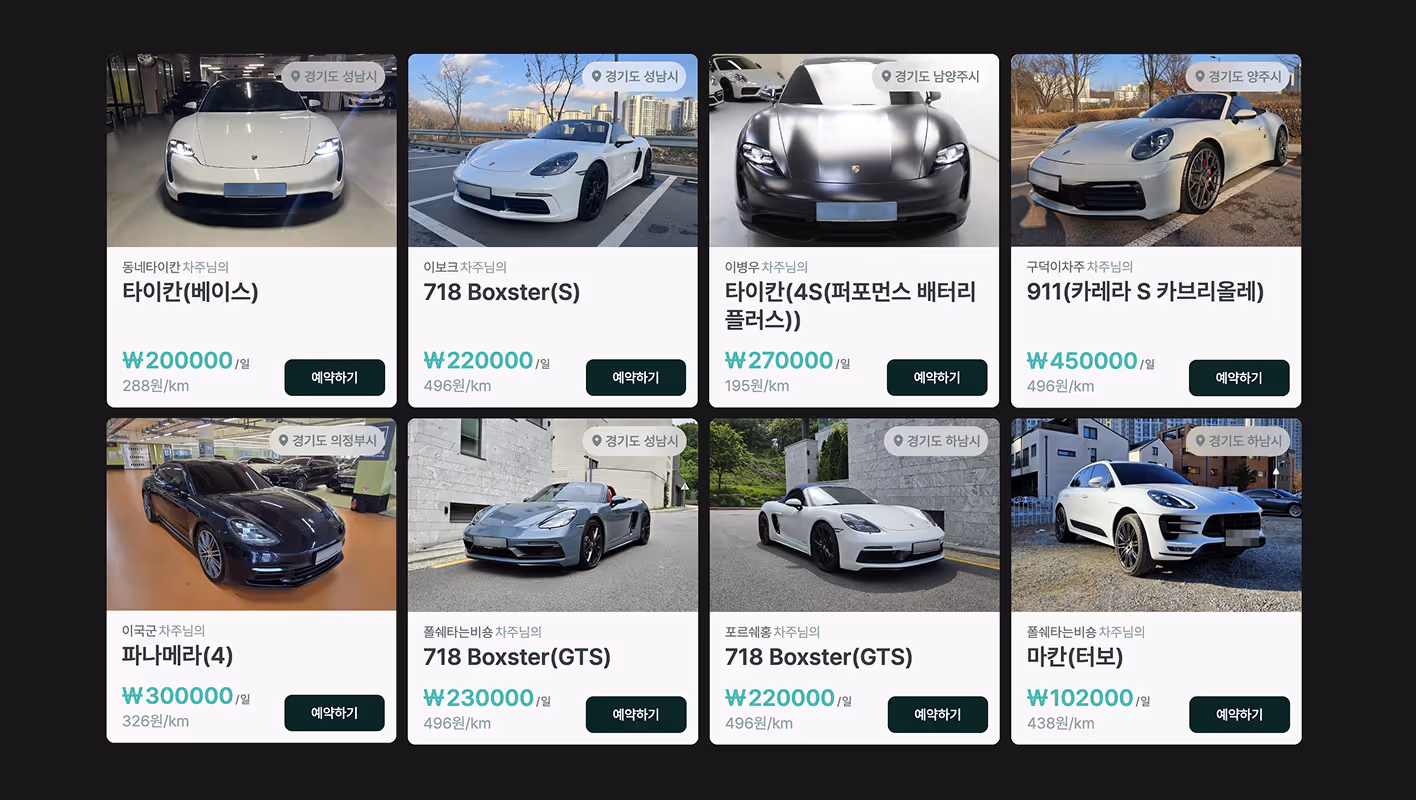Open the matte black Taycan photo
This screenshot has width=1416, height=800.
(x=854, y=150)
